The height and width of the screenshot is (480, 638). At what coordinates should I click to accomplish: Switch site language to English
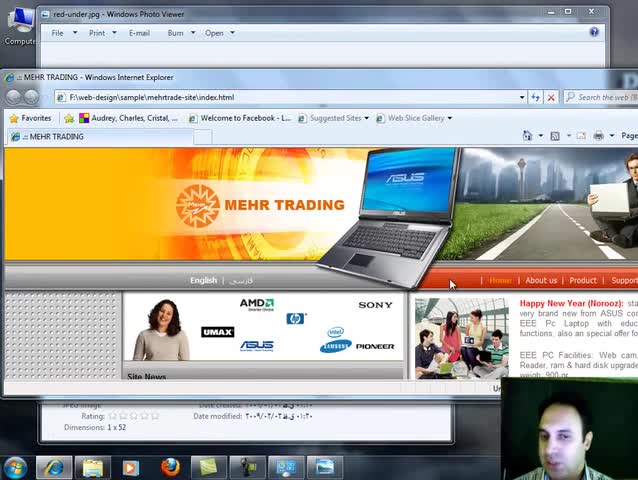[x=203, y=280]
